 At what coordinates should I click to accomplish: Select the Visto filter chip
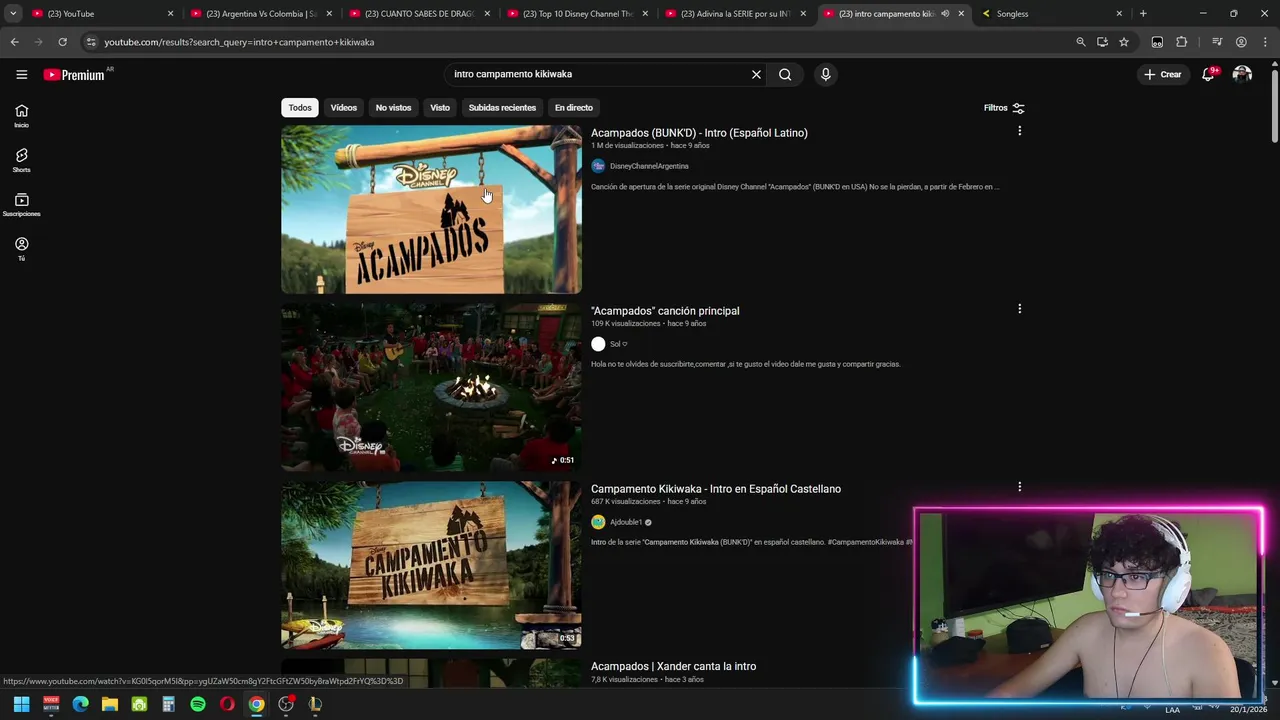(440, 108)
